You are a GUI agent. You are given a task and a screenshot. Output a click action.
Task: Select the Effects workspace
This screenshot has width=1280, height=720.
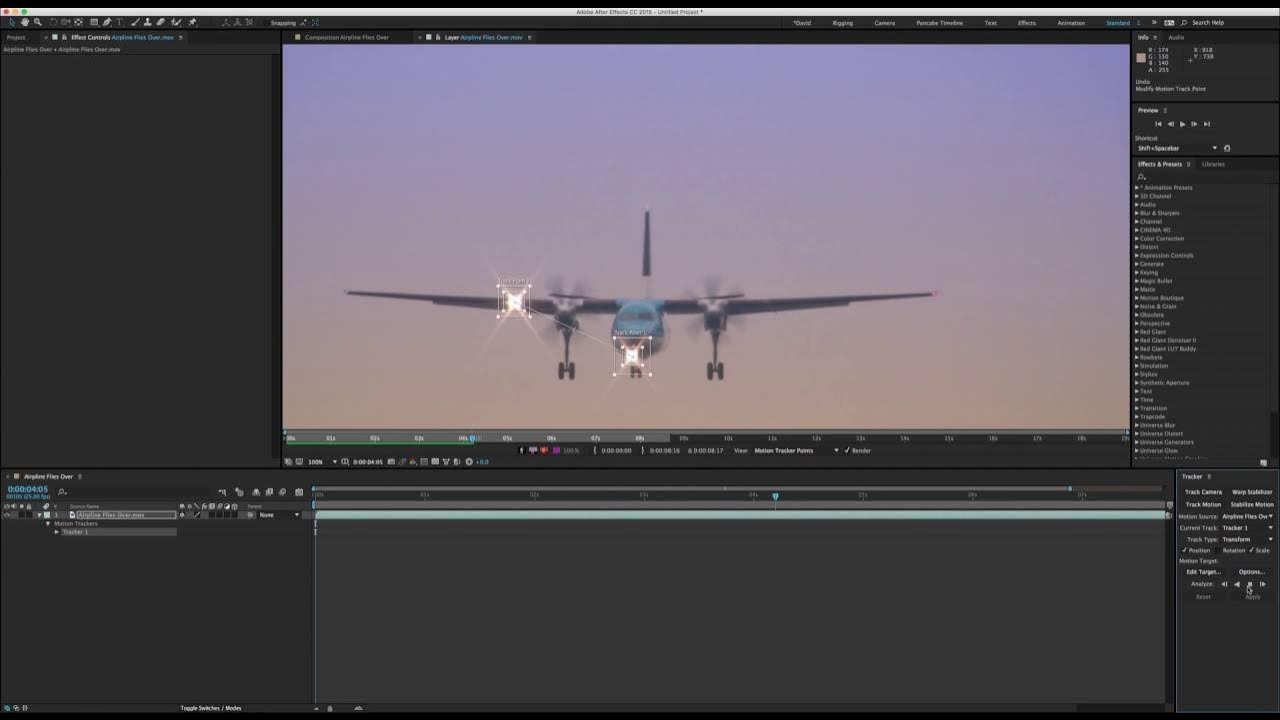(x=1027, y=23)
